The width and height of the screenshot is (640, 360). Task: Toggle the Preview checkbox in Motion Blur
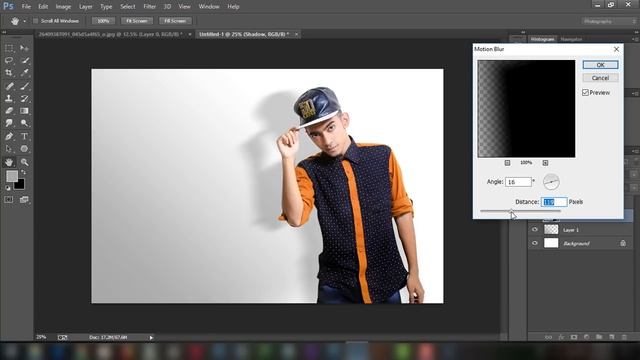(x=585, y=93)
